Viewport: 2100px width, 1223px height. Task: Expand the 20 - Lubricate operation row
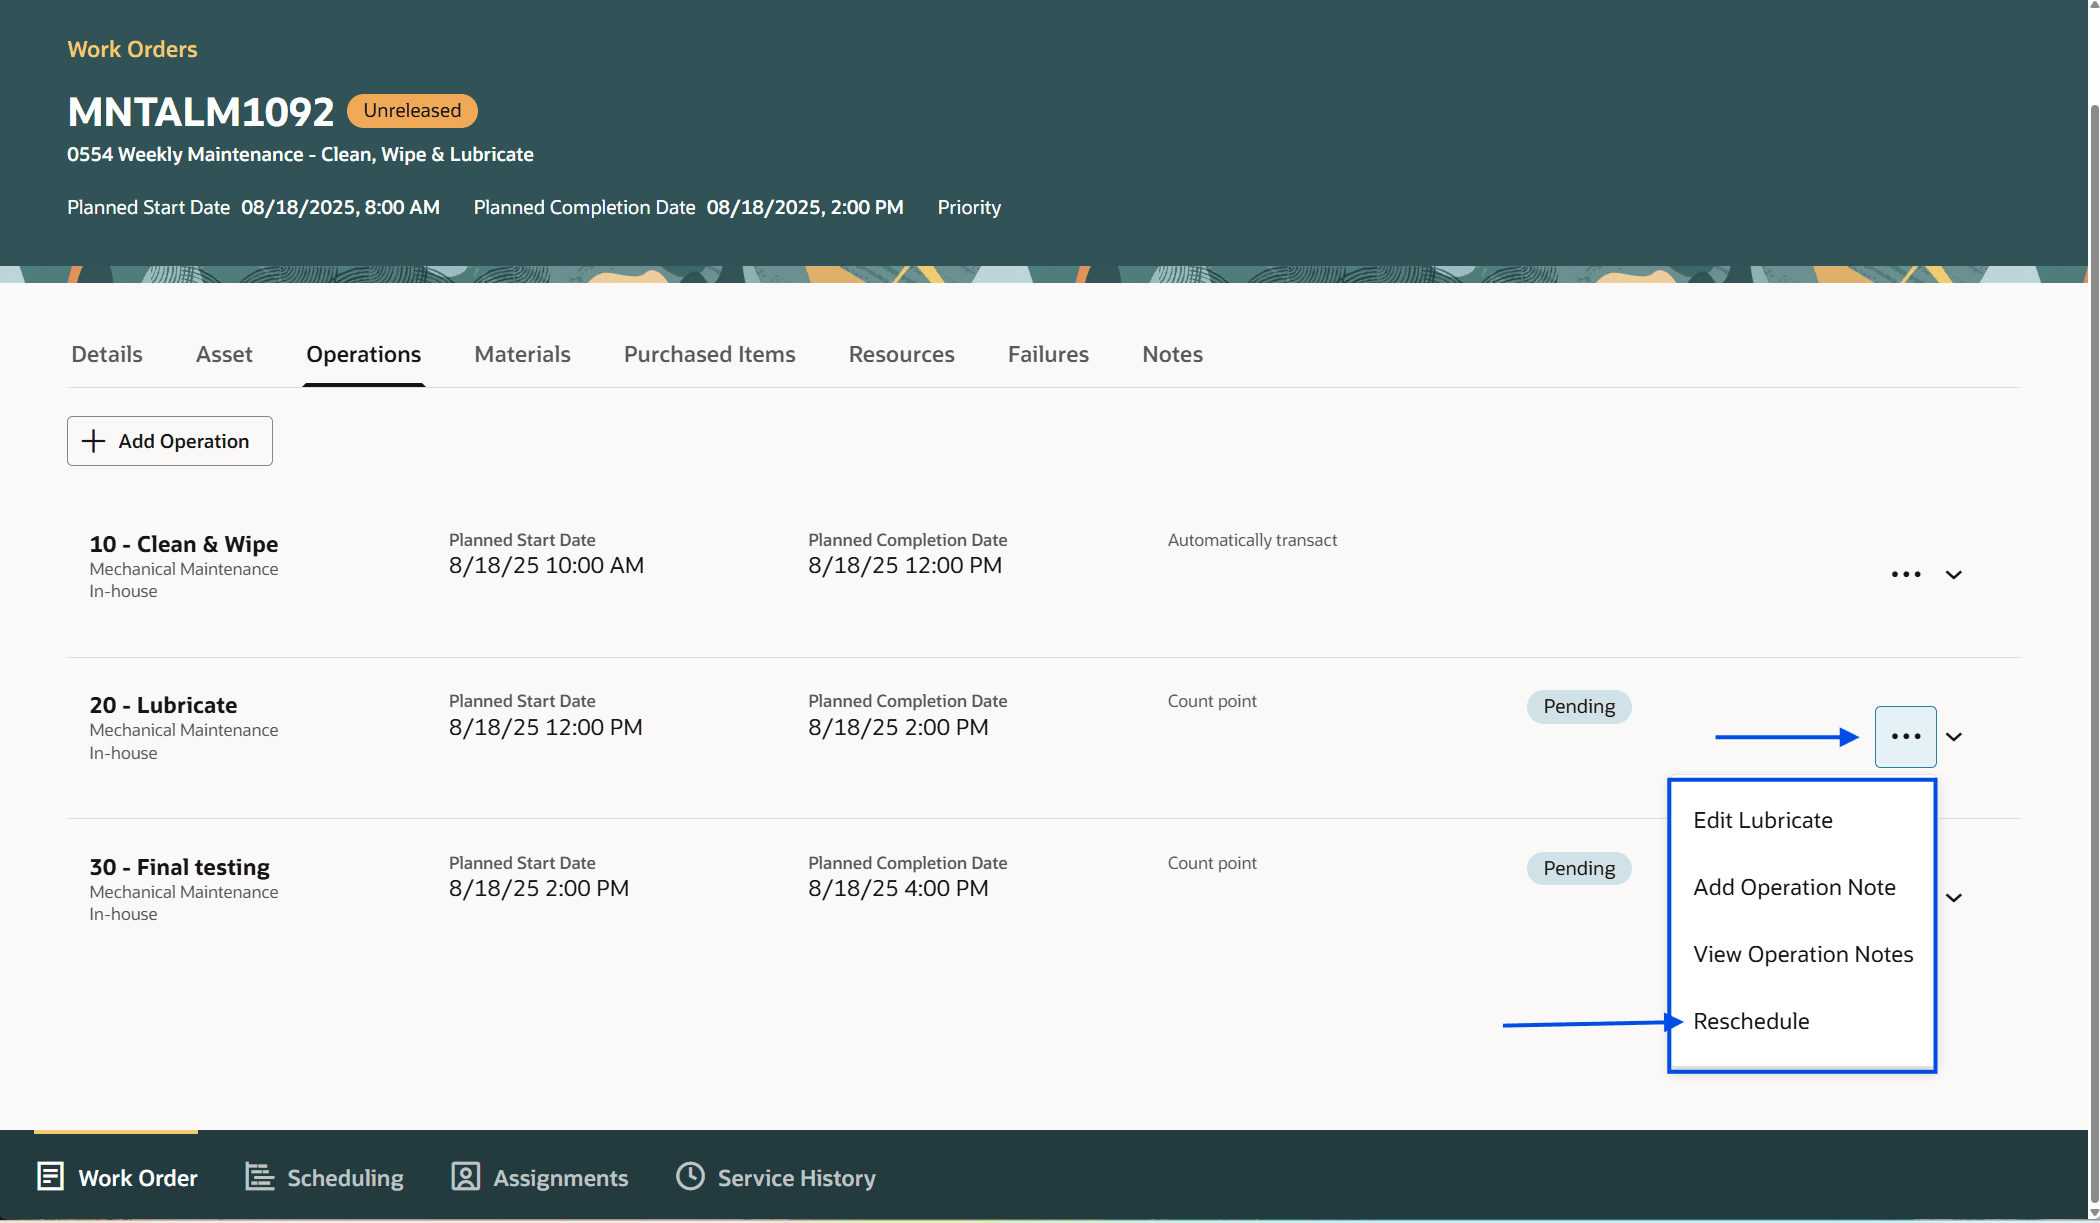coord(1953,737)
